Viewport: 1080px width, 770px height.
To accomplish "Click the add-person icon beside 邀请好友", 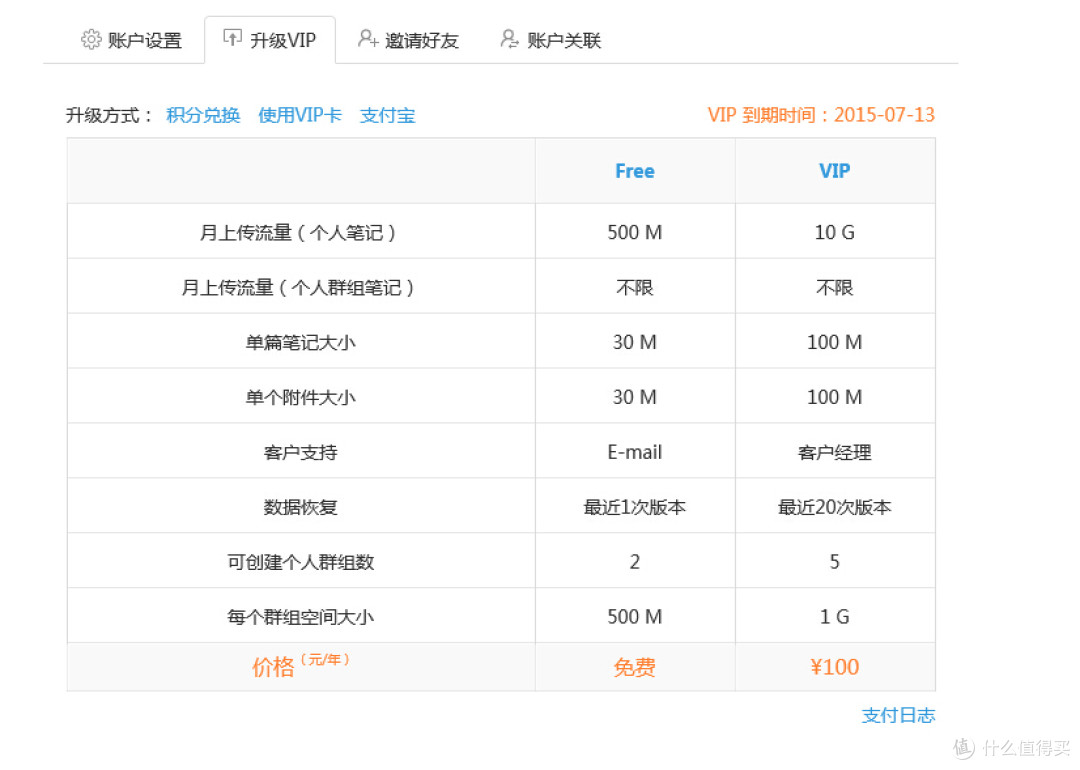I will [368, 39].
